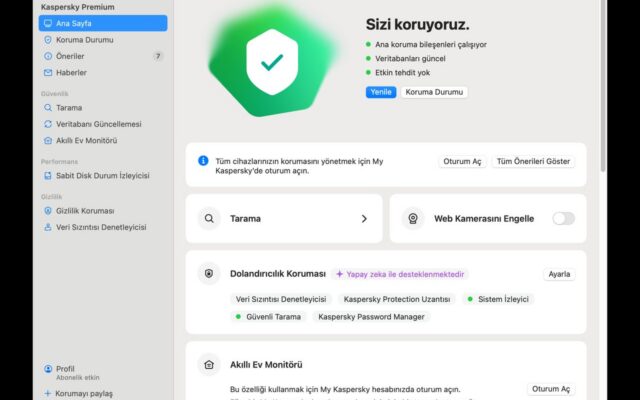The image size is (640, 400).
Task: Click the Sabit Disk Durum İzleyicisi disk icon
Action: pyautogui.click(x=48, y=176)
